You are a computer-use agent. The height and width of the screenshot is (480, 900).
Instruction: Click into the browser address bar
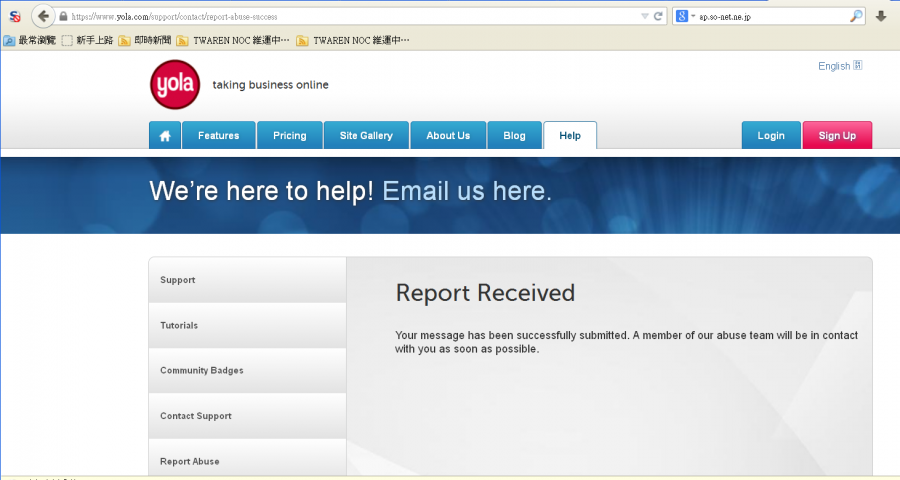[350, 17]
